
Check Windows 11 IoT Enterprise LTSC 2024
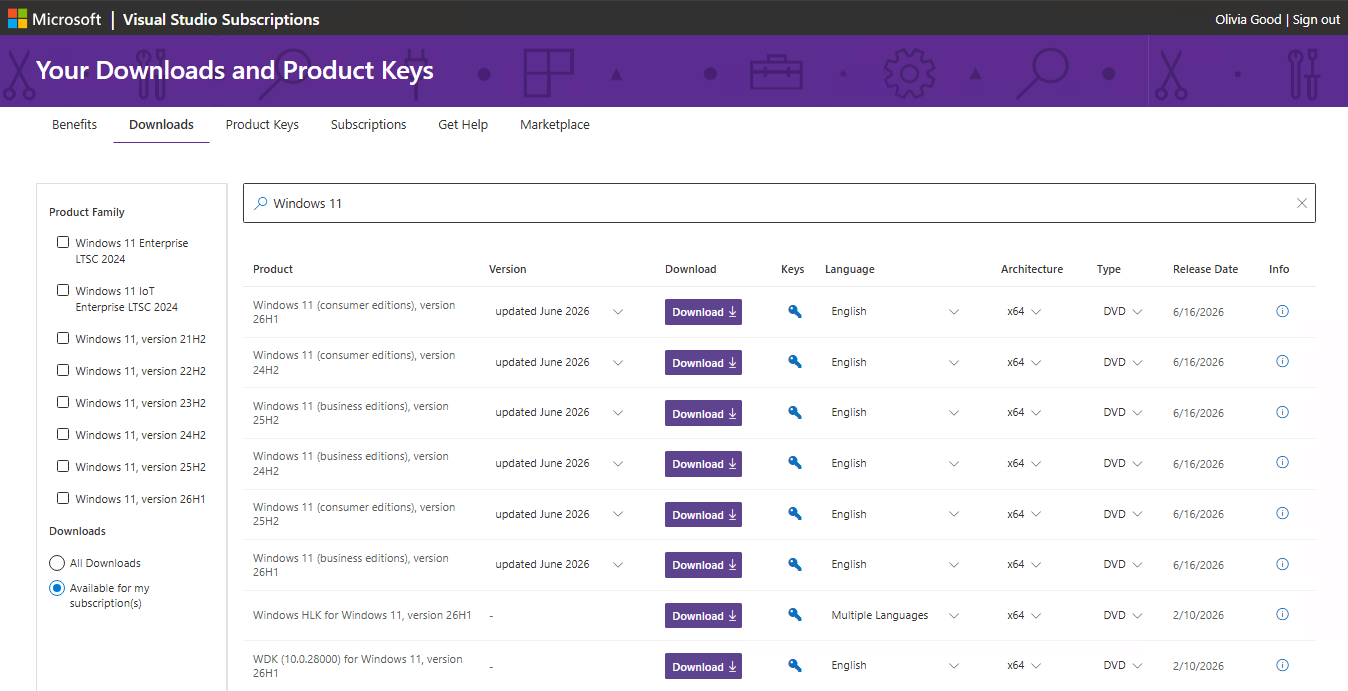63,290
